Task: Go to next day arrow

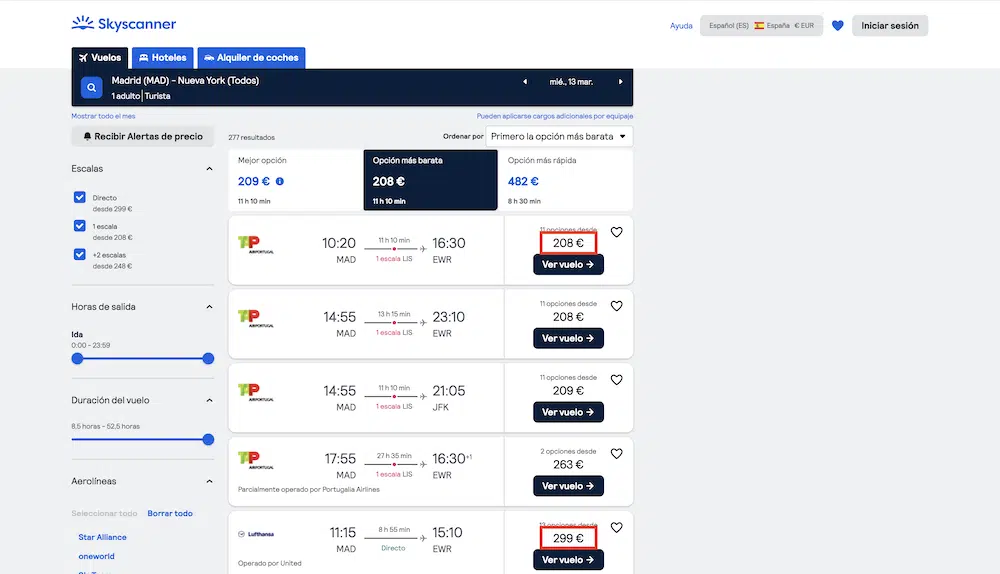Action: click(620, 82)
